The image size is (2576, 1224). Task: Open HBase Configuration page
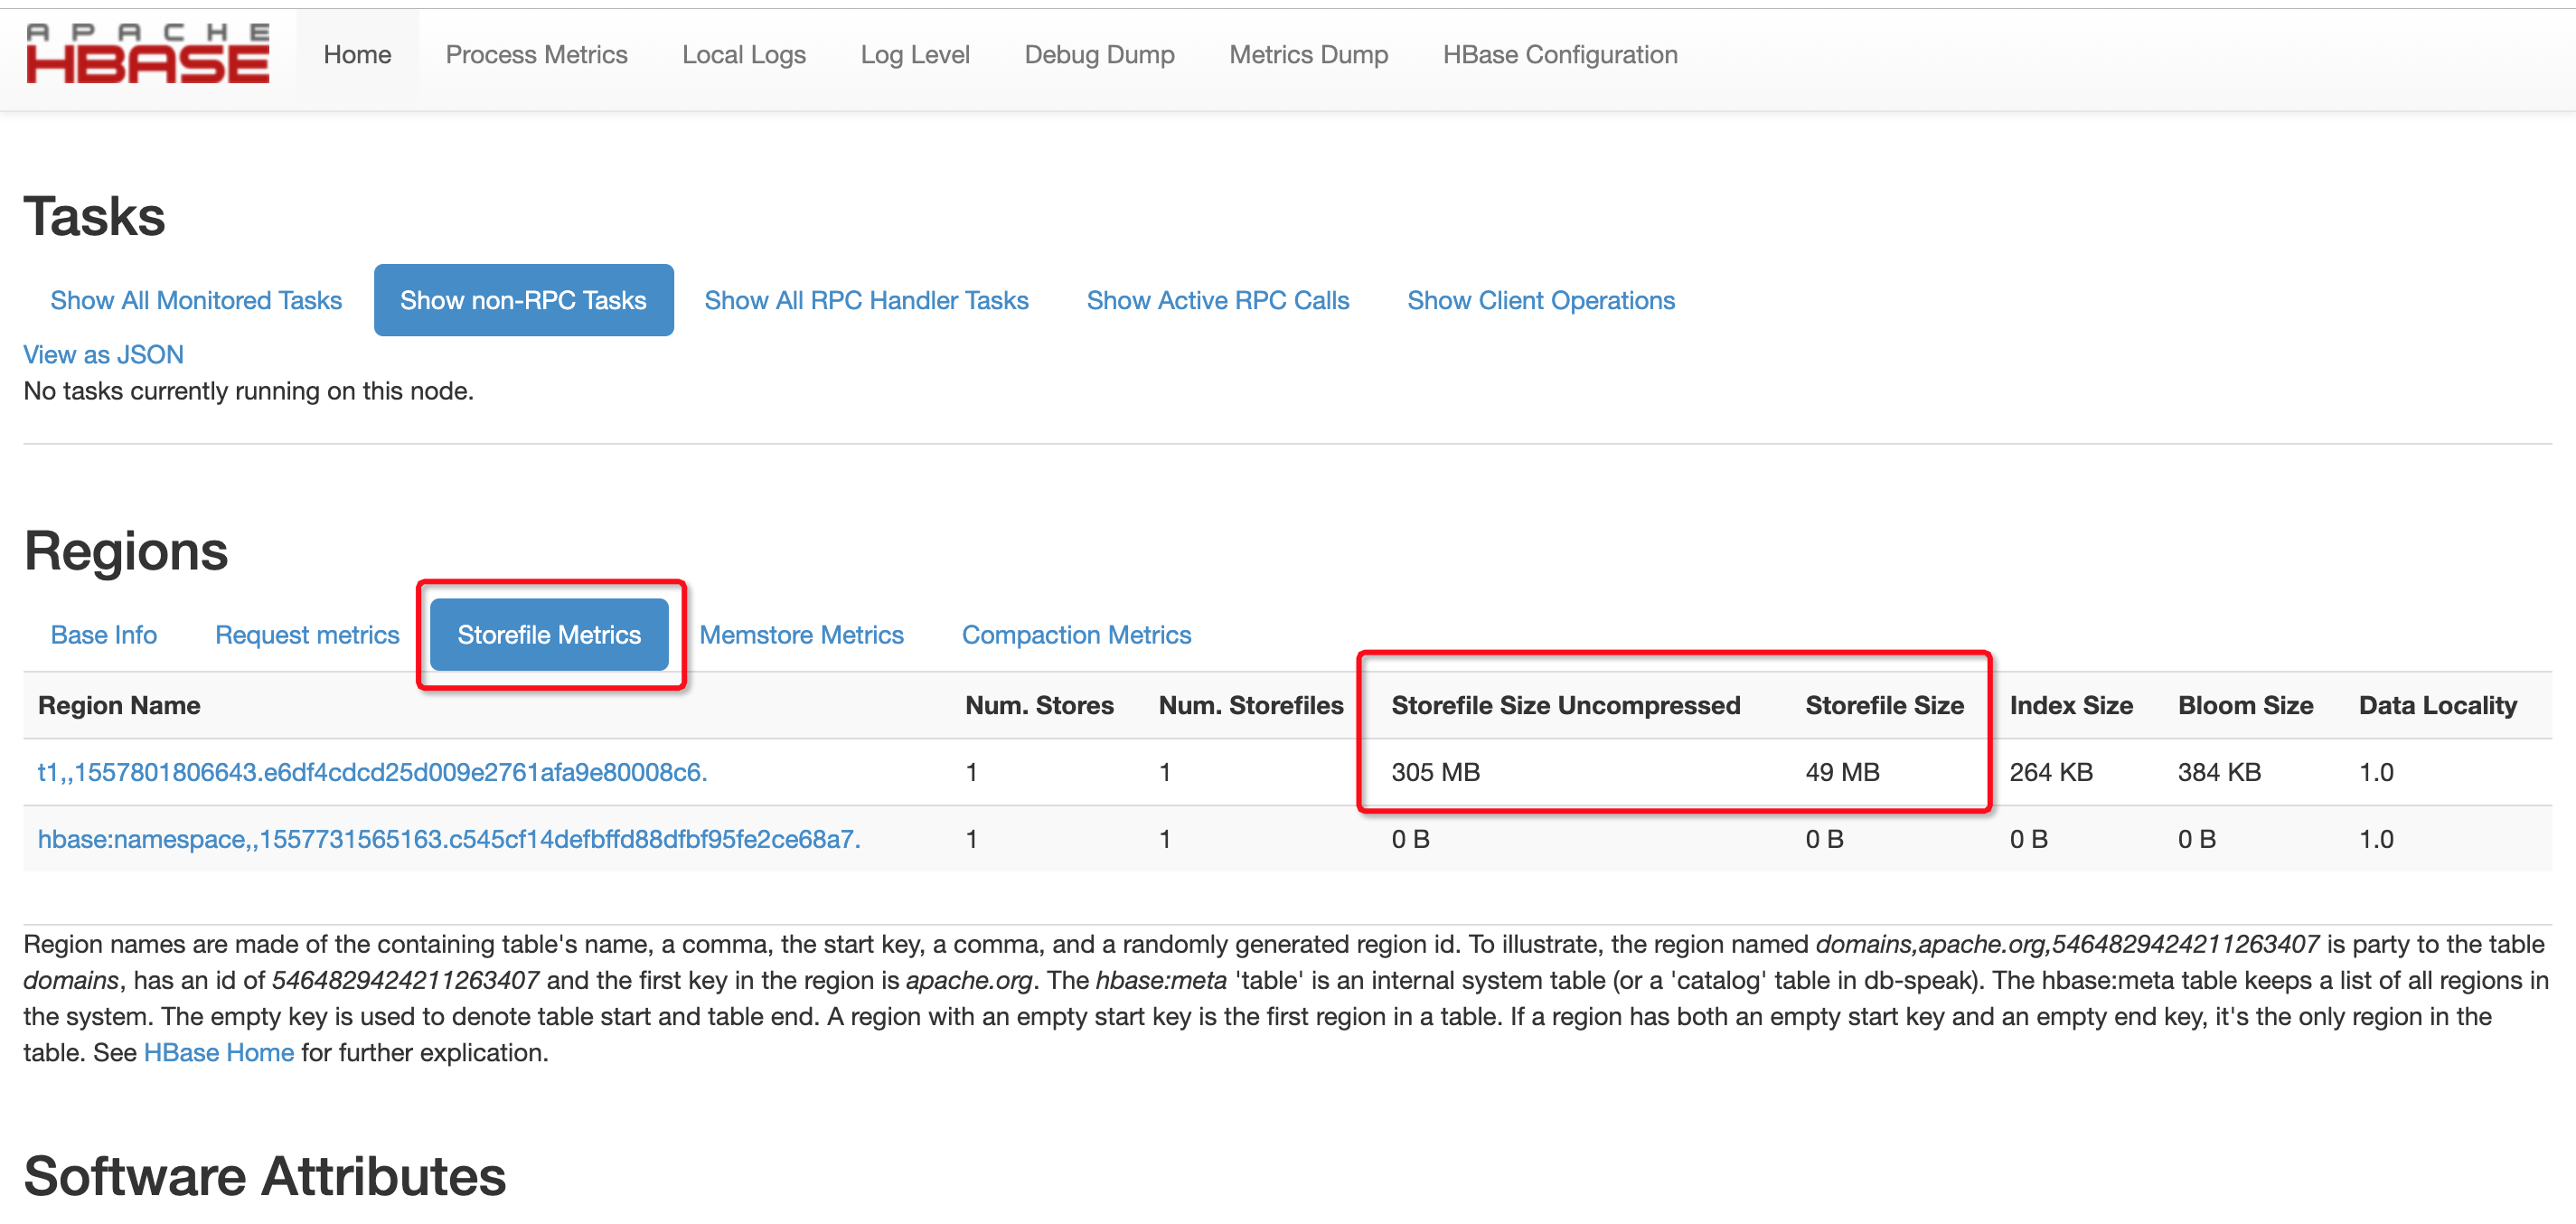(1559, 54)
